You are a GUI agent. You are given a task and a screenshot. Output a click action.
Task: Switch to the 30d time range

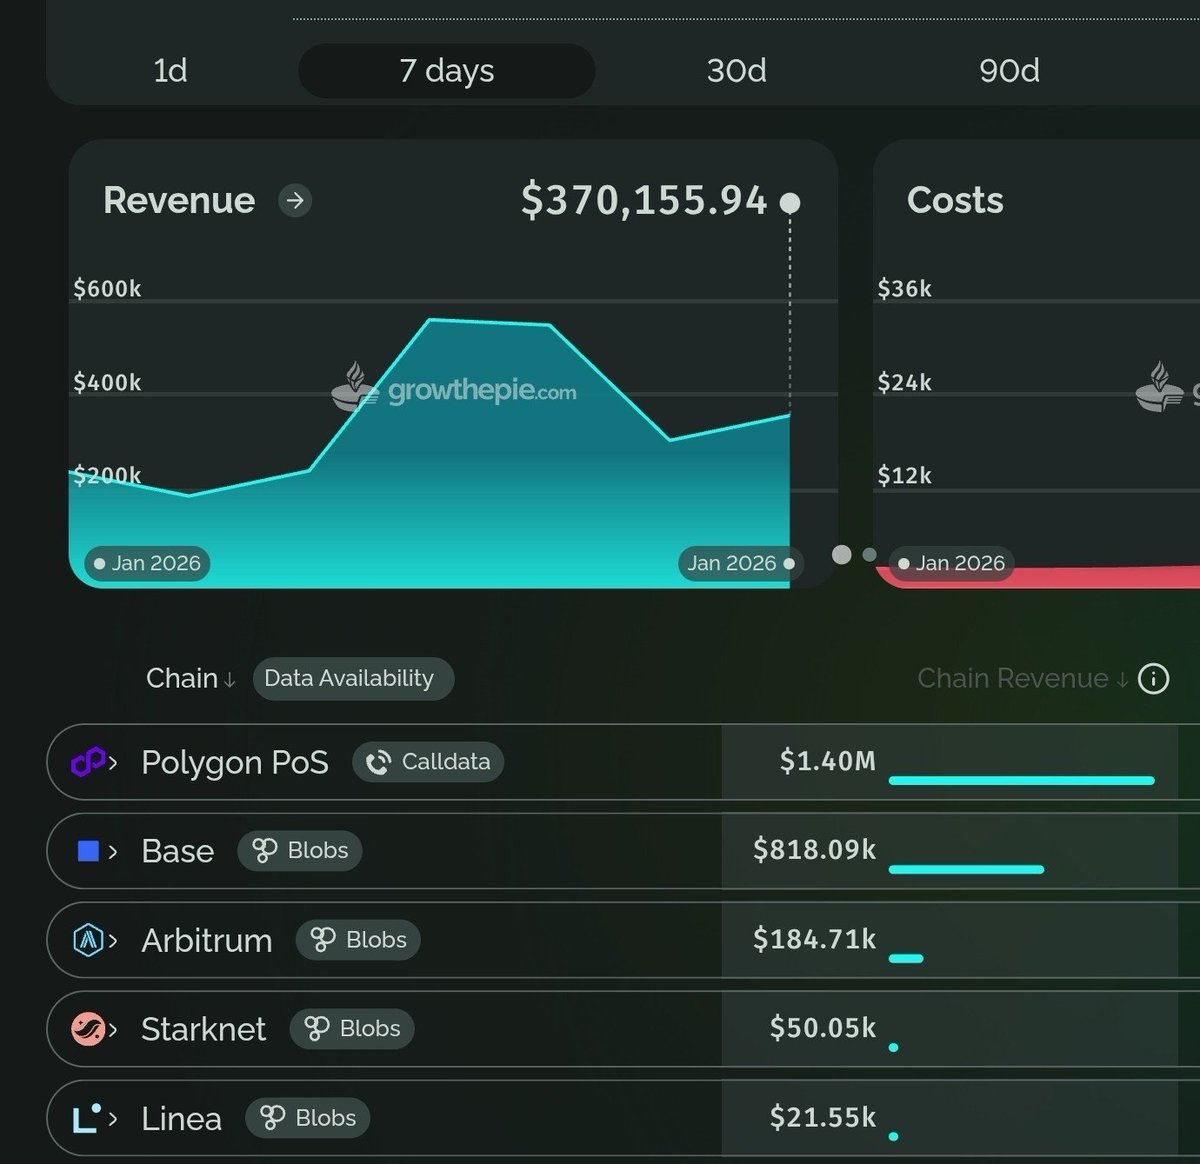737,71
